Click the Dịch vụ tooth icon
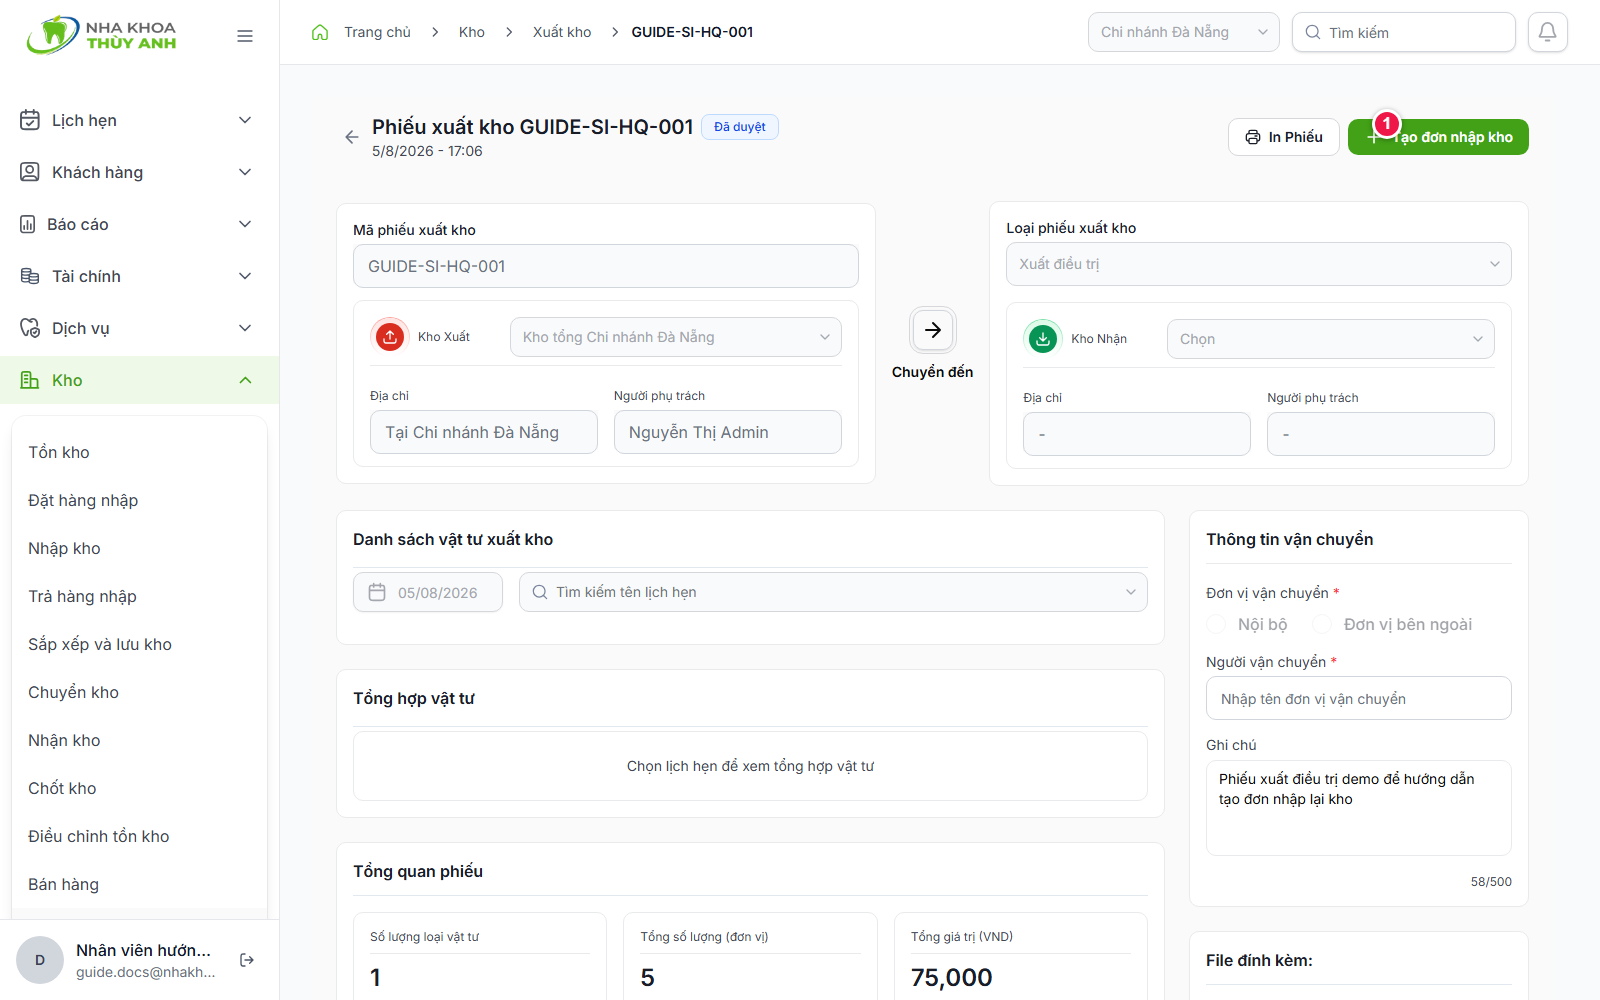This screenshot has height=1000, width=1600. tap(30, 328)
